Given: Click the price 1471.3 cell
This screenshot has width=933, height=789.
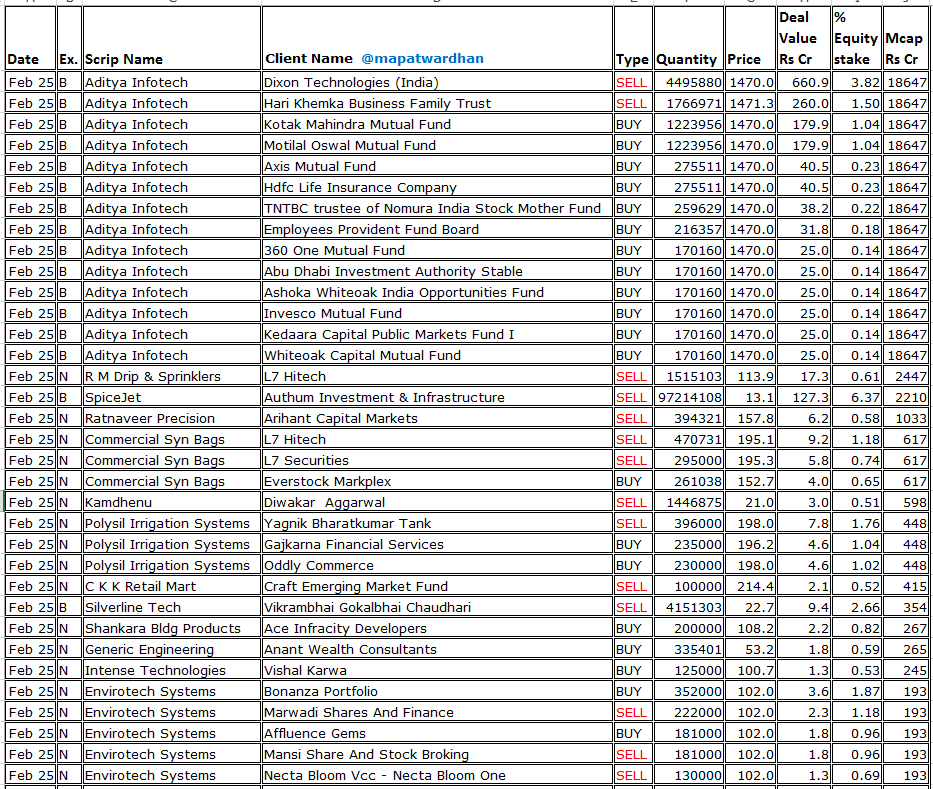Looking at the screenshot, I should tap(751, 103).
